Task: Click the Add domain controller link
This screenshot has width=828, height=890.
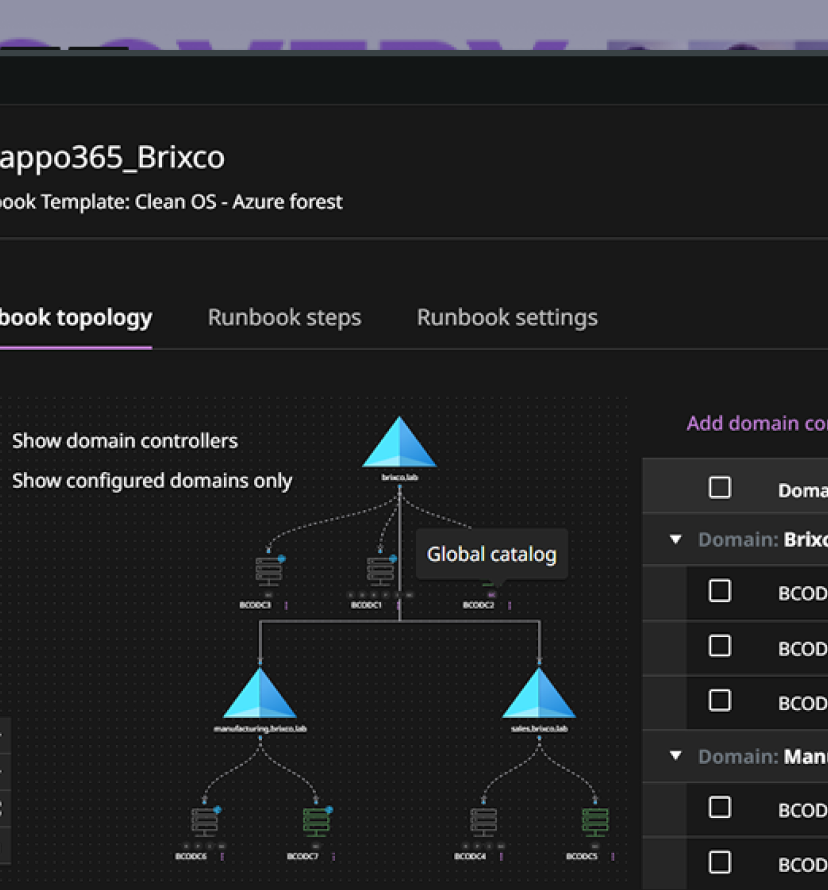Action: (756, 424)
